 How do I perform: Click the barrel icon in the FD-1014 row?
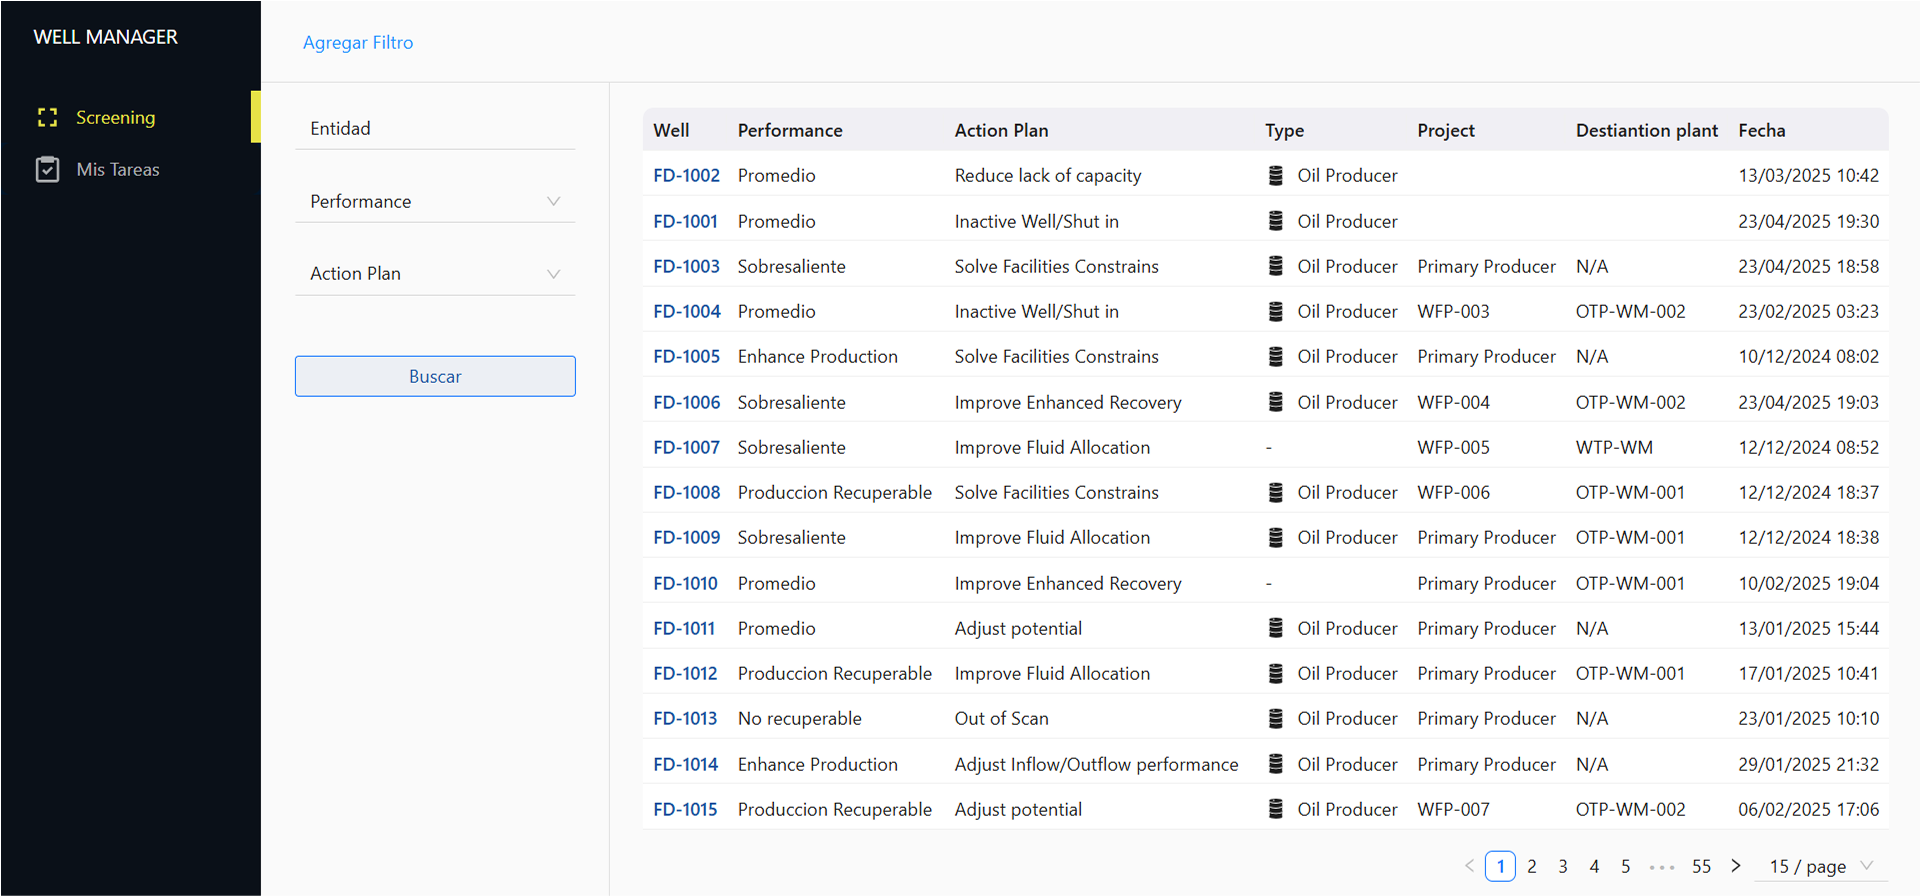click(x=1275, y=764)
